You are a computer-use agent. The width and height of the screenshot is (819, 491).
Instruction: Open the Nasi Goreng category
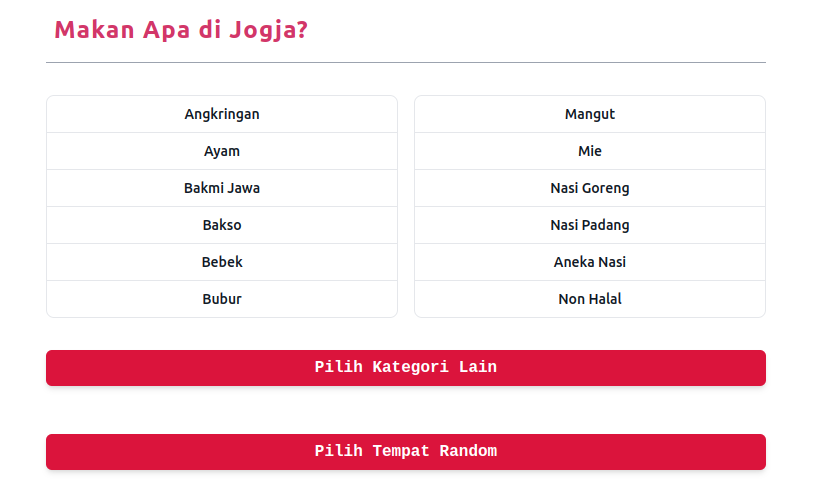pyautogui.click(x=590, y=188)
